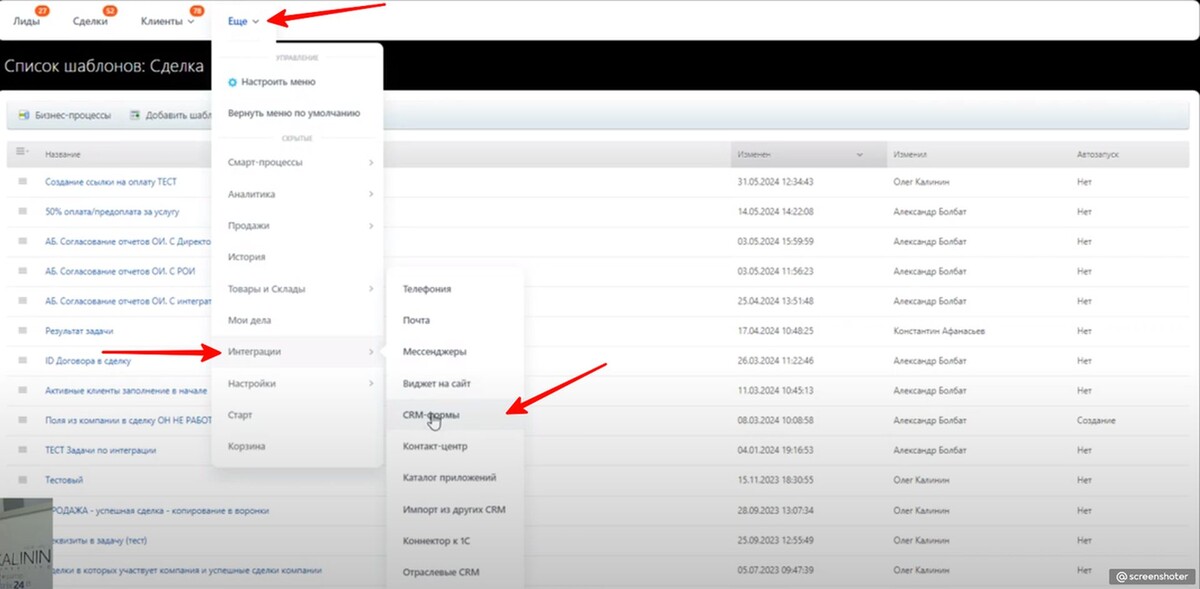Open row menu for ID Договора в сделку
Image resolution: width=1200 pixels, height=589 pixels.
[22, 360]
